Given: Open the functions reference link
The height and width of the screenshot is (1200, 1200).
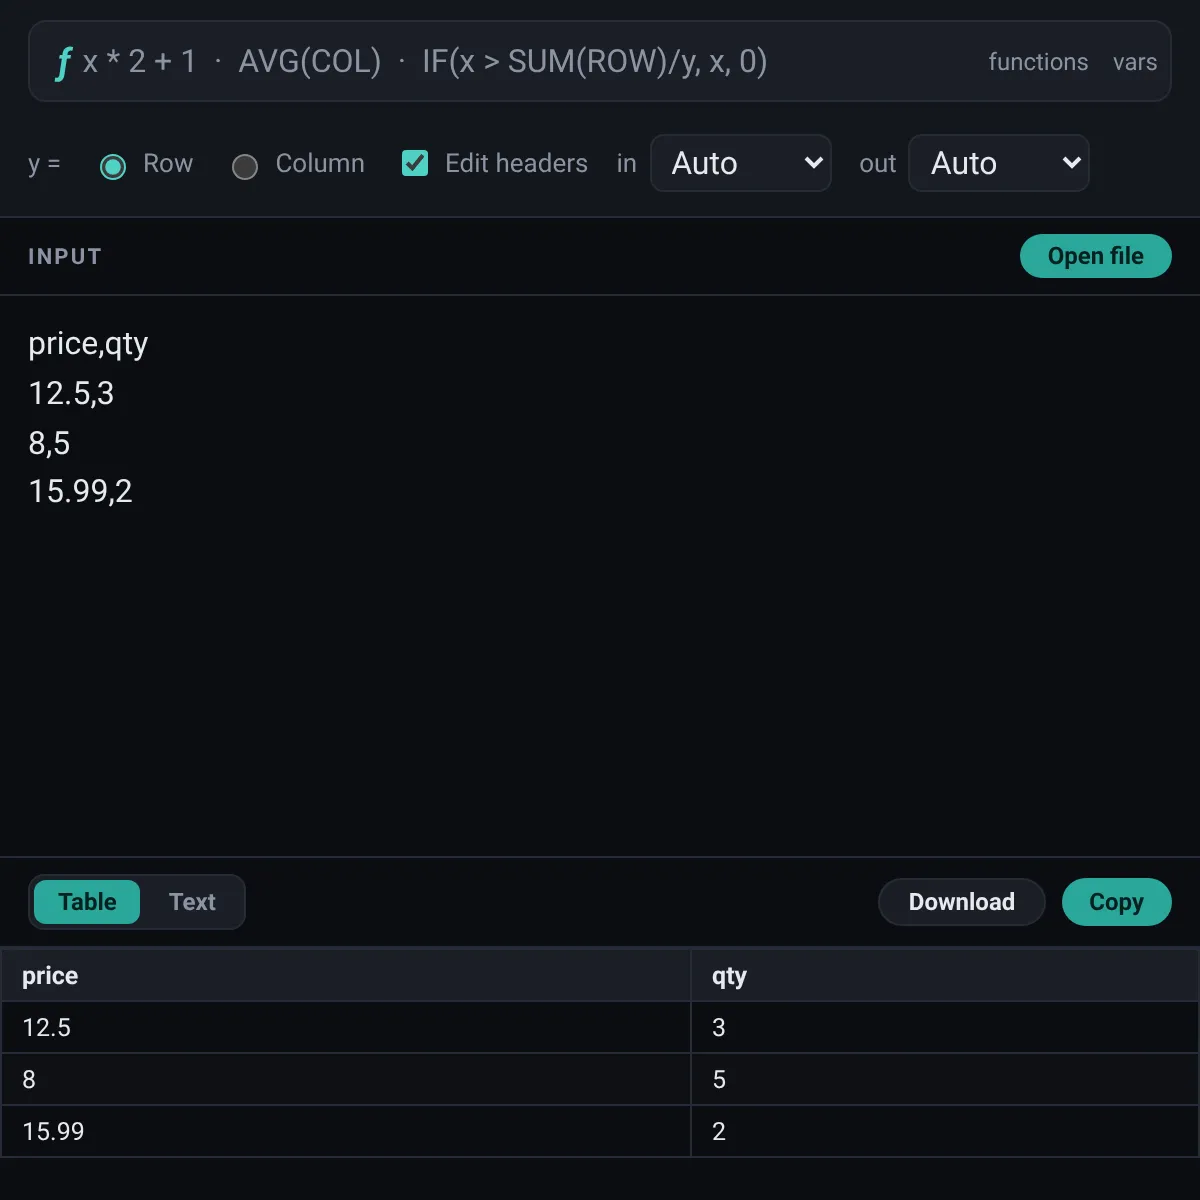Looking at the screenshot, I should [x=1038, y=62].
